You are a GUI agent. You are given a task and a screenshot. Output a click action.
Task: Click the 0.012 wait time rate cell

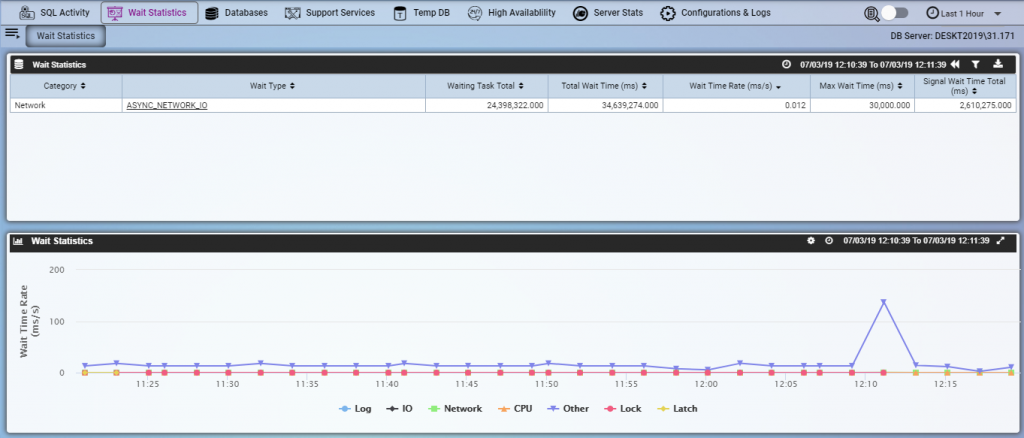pos(736,105)
